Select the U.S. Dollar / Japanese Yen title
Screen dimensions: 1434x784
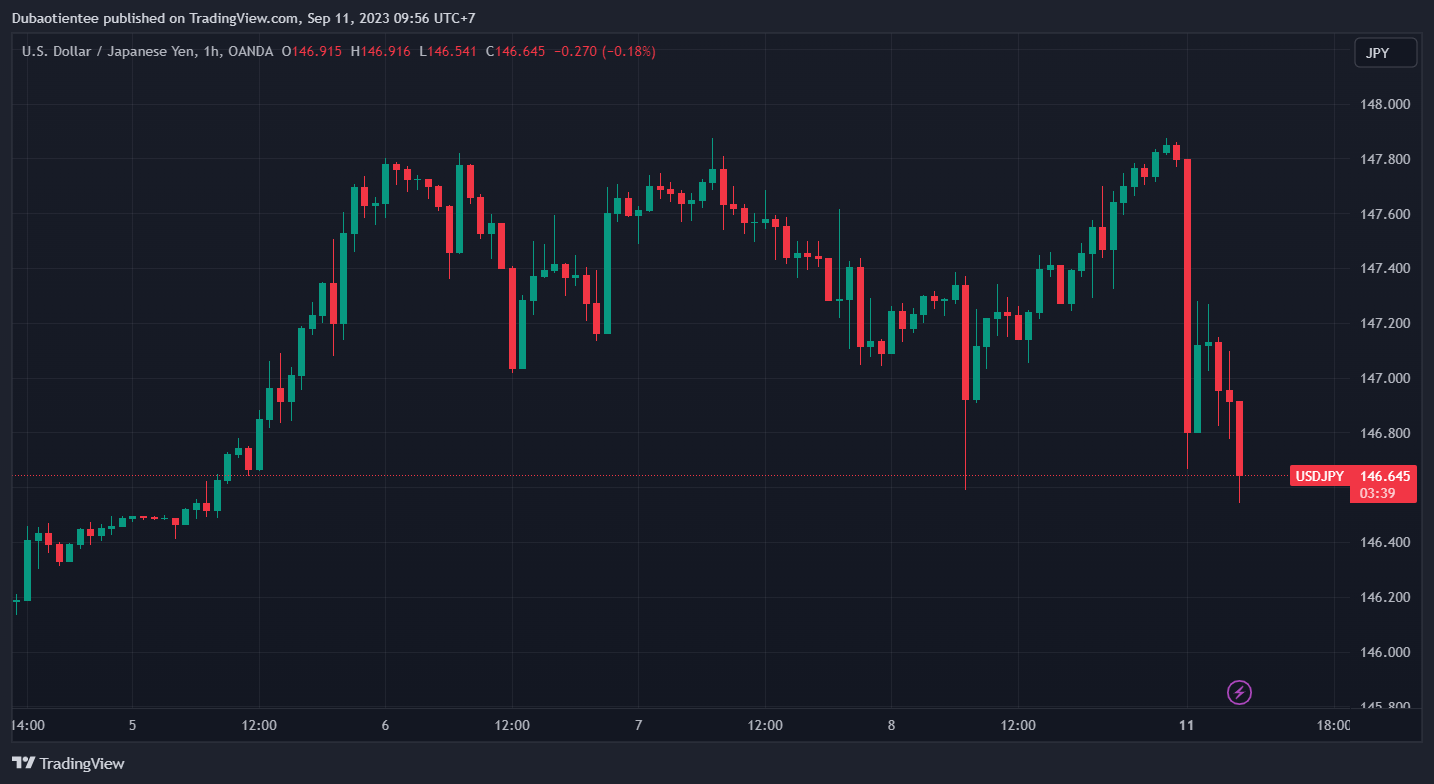120,51
